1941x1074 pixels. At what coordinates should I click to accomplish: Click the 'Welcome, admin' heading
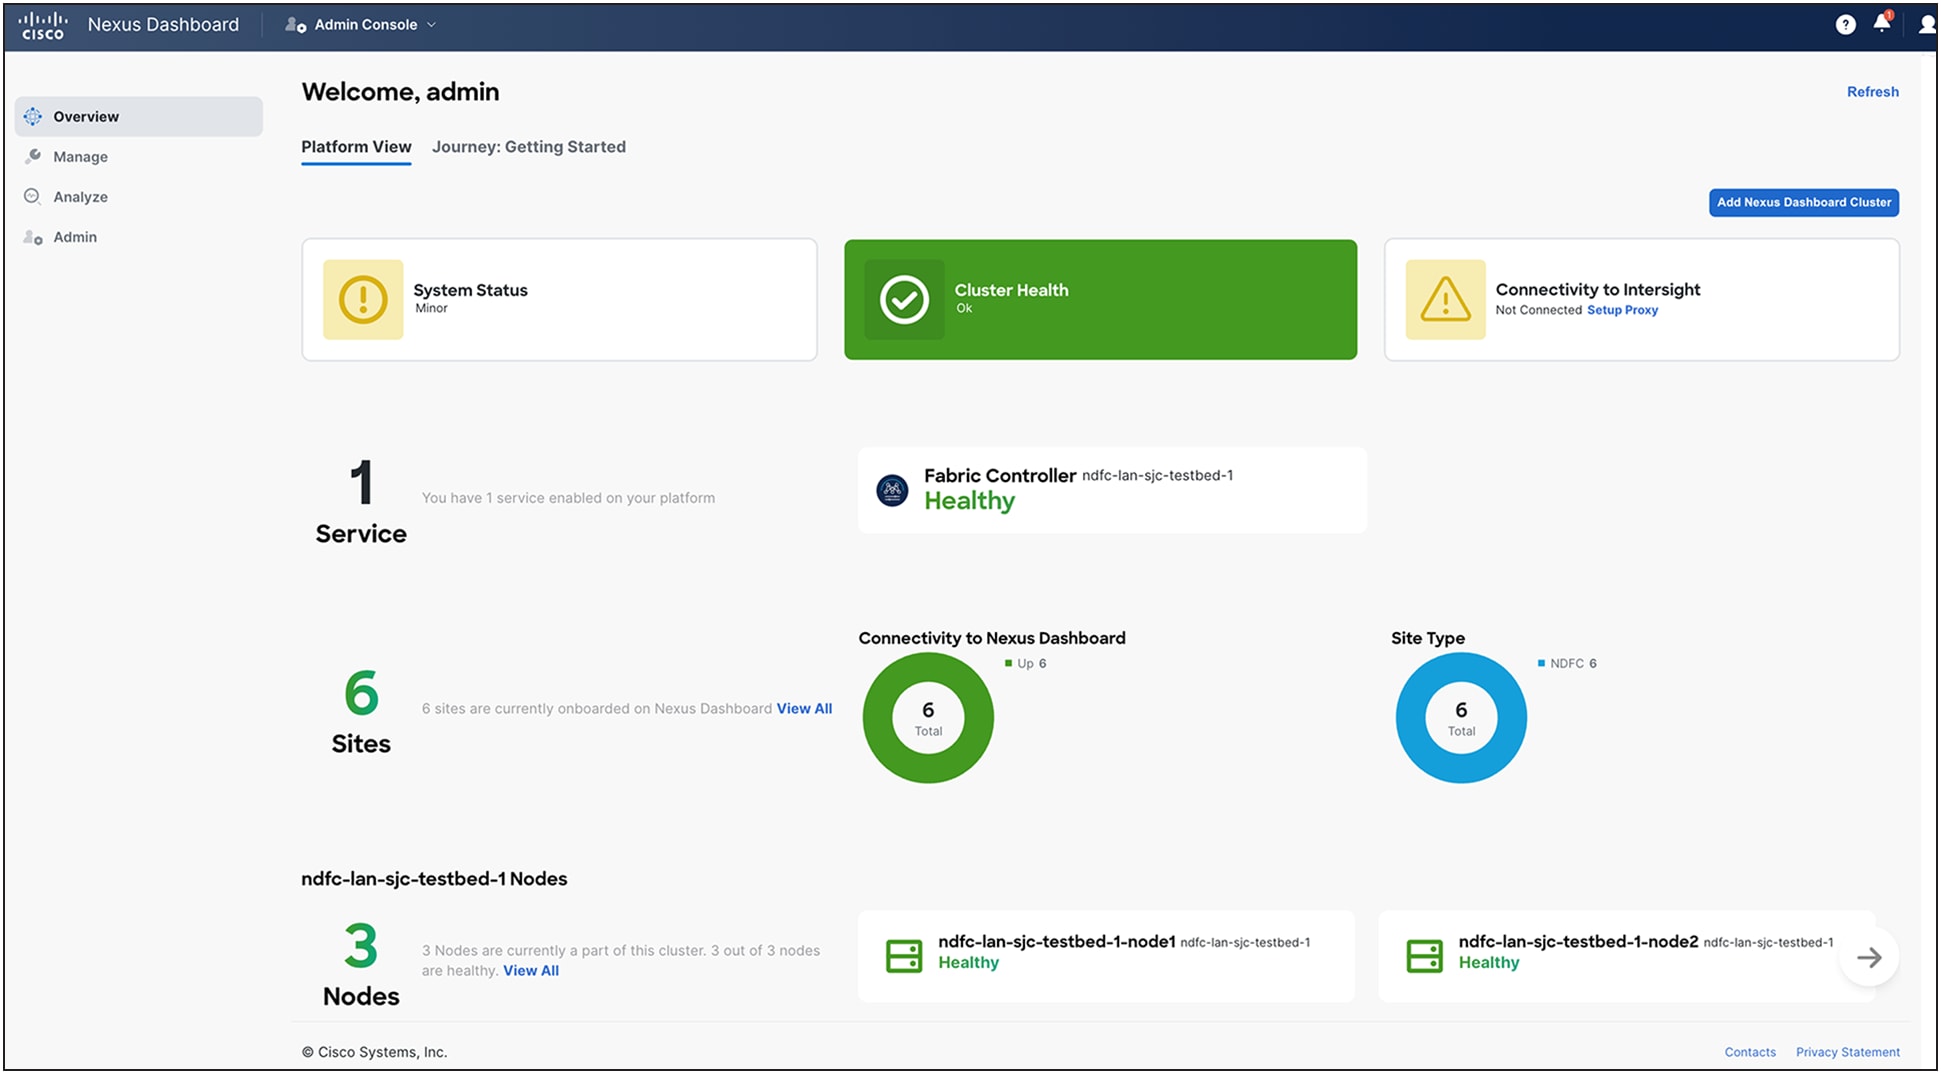click(400, 92)
